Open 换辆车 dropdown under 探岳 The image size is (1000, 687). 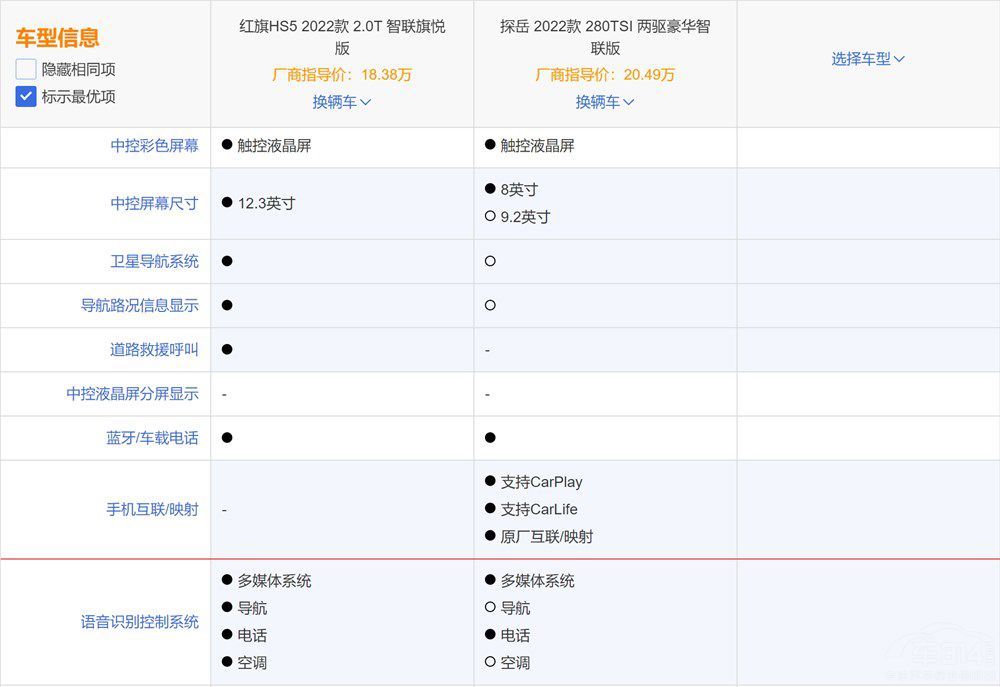[605, 102]
